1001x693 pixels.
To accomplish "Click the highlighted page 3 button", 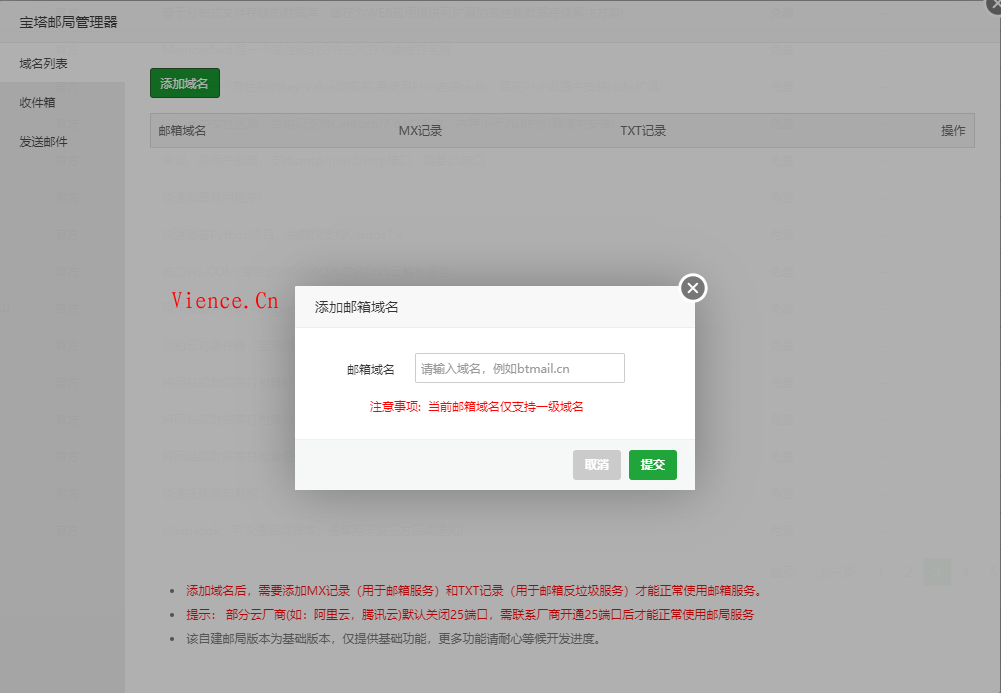I will (x=937, y=572).
